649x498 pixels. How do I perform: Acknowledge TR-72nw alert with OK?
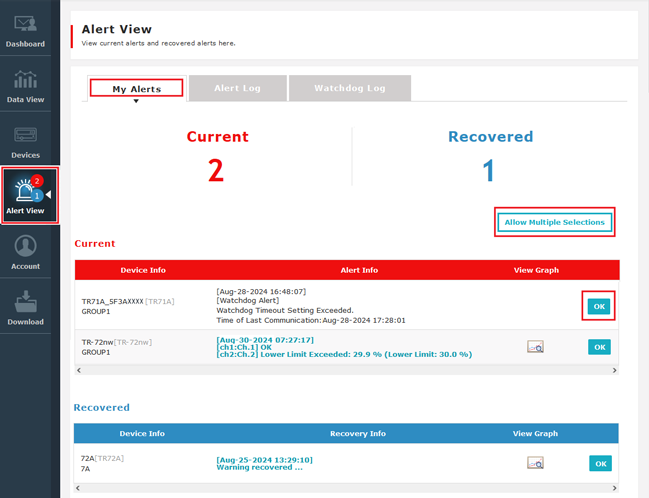click(x=599, y=347)
